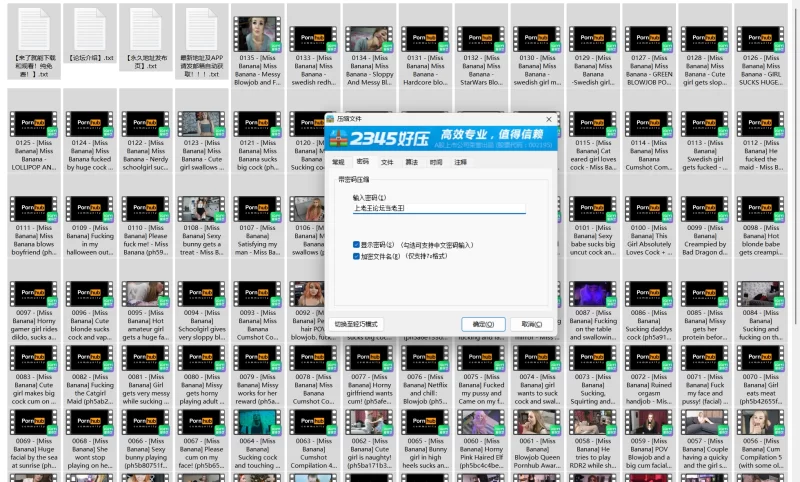Select video file 0124 icon

click(x=90, y=124)
